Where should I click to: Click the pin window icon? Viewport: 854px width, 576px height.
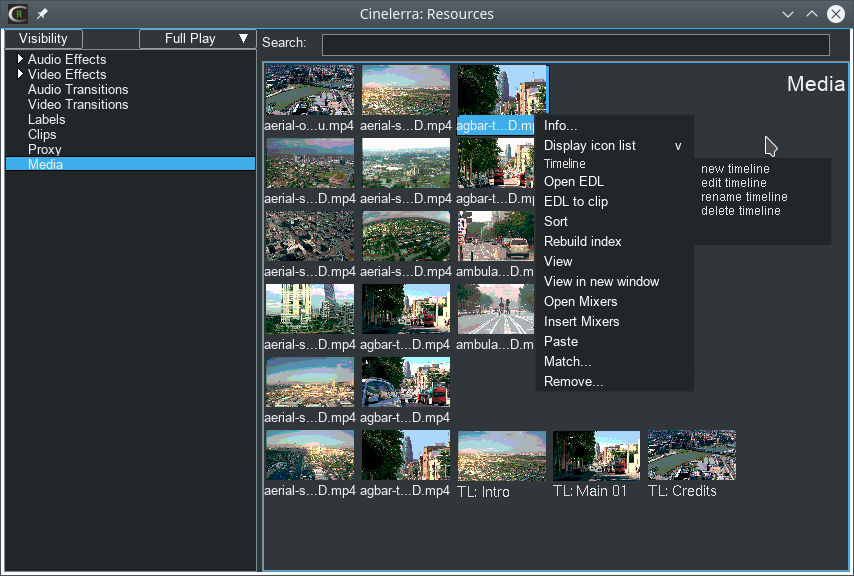coord(42,14)
